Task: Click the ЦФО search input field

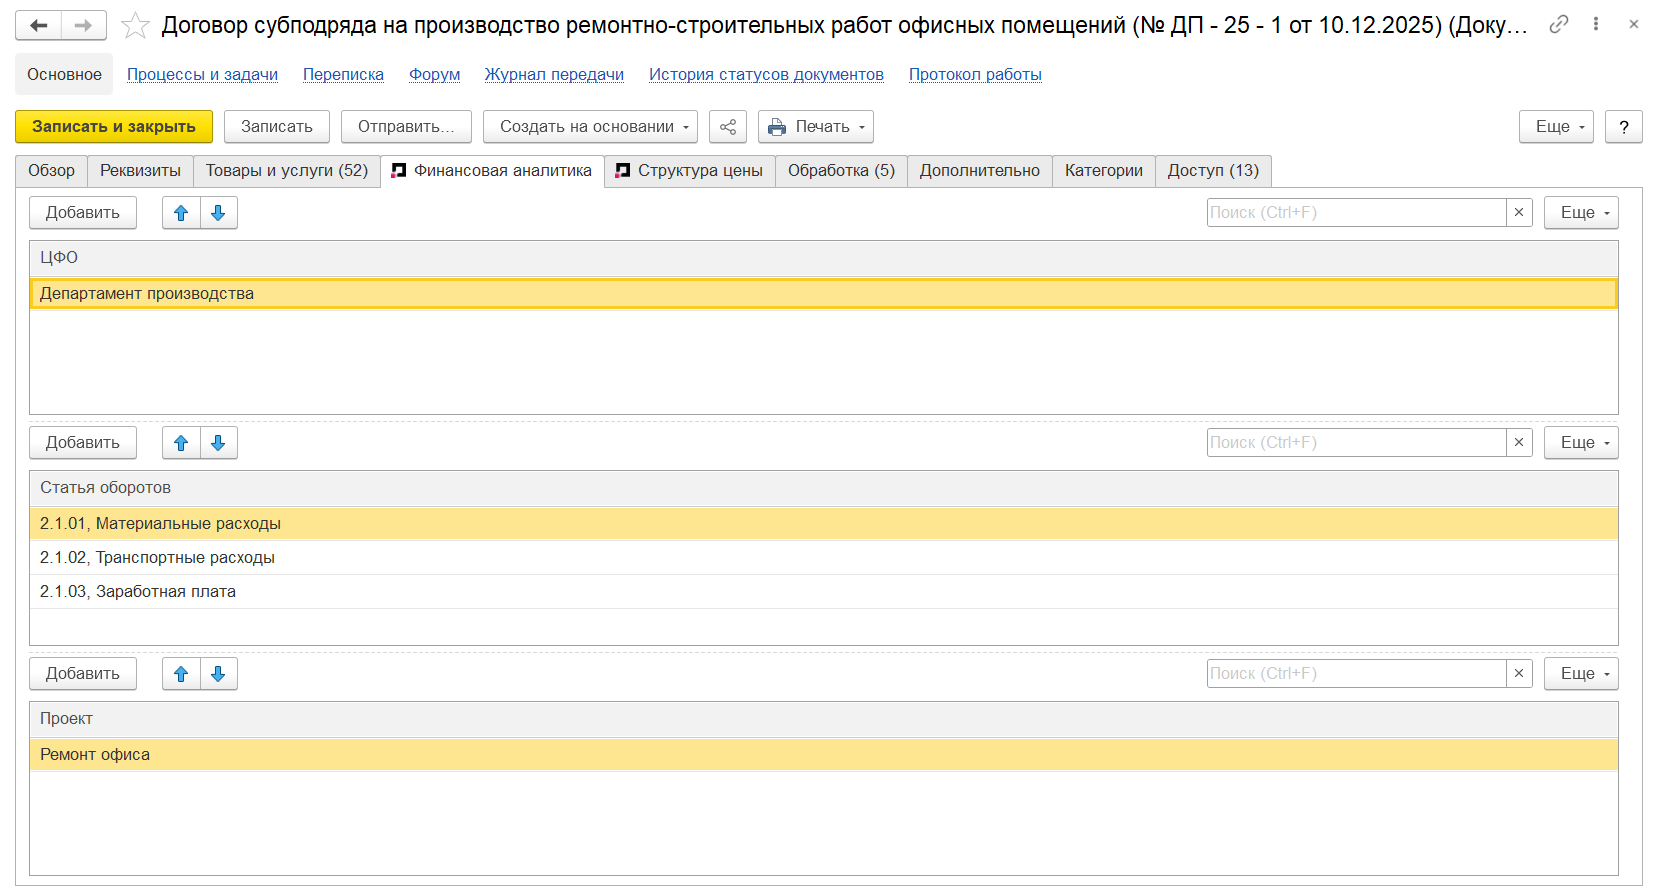Action: [x=1355, y=213]
